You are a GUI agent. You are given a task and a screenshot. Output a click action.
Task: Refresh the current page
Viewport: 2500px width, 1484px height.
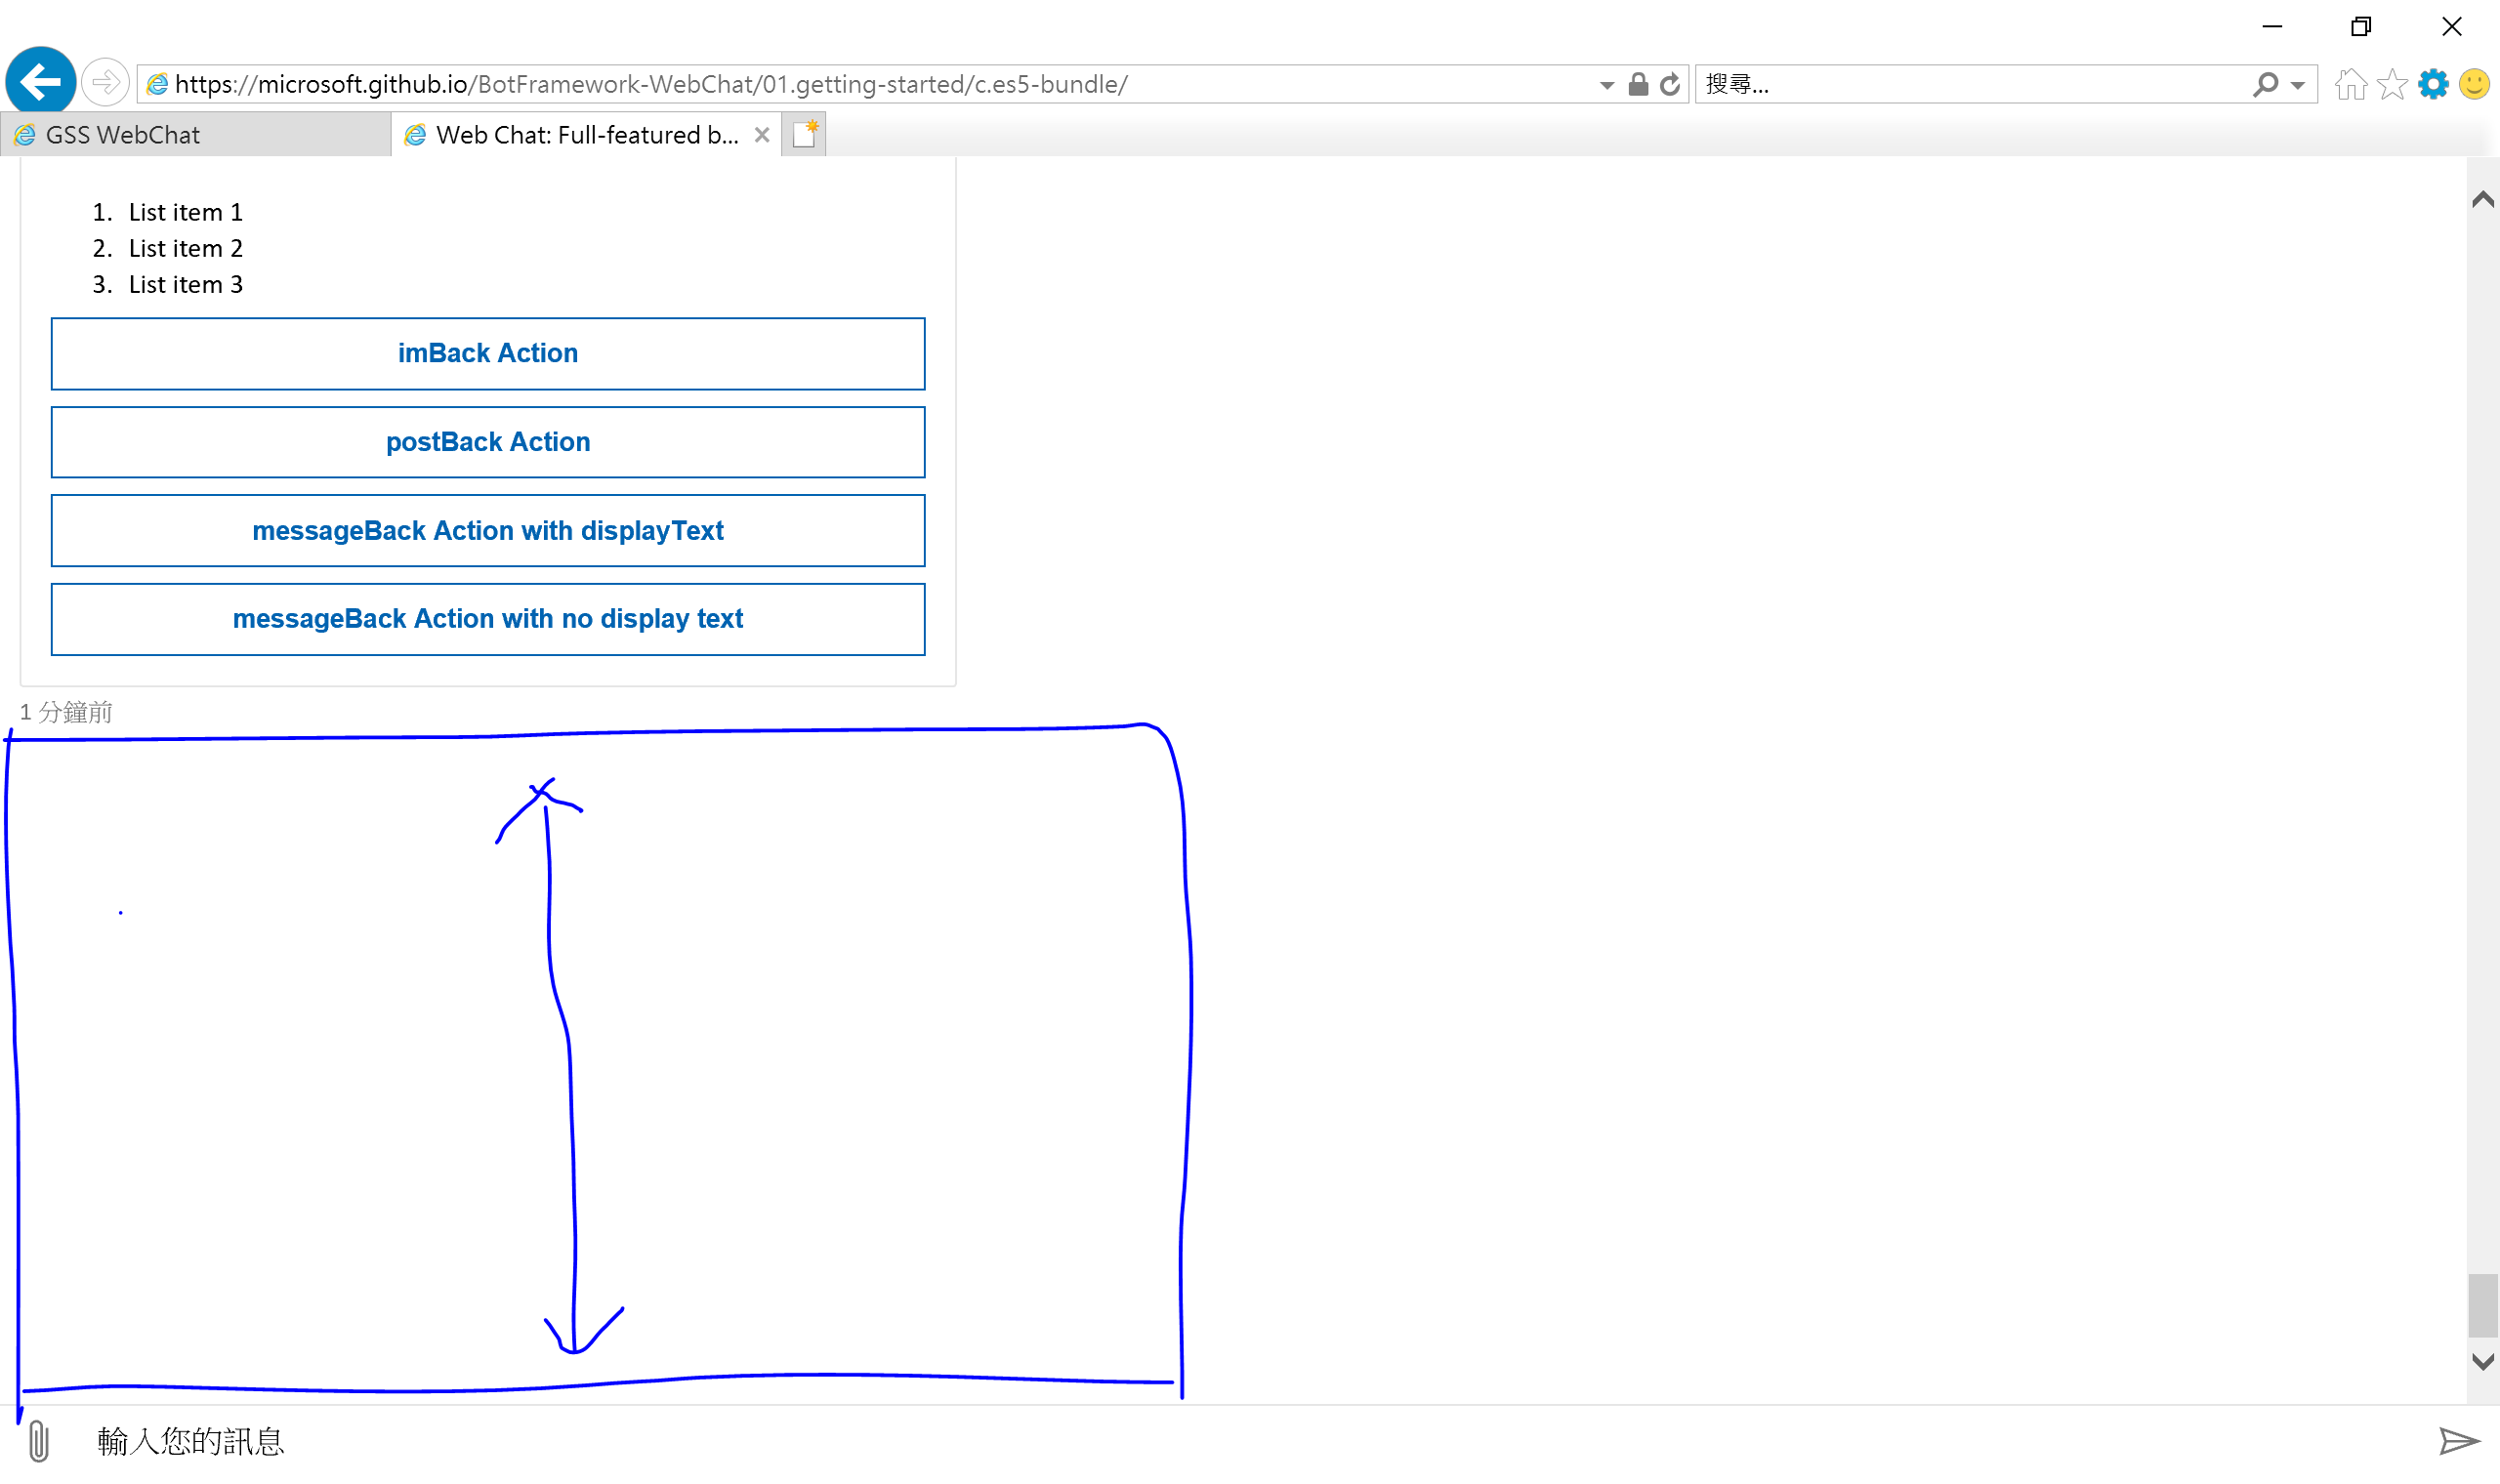[x=1668, y=83]
